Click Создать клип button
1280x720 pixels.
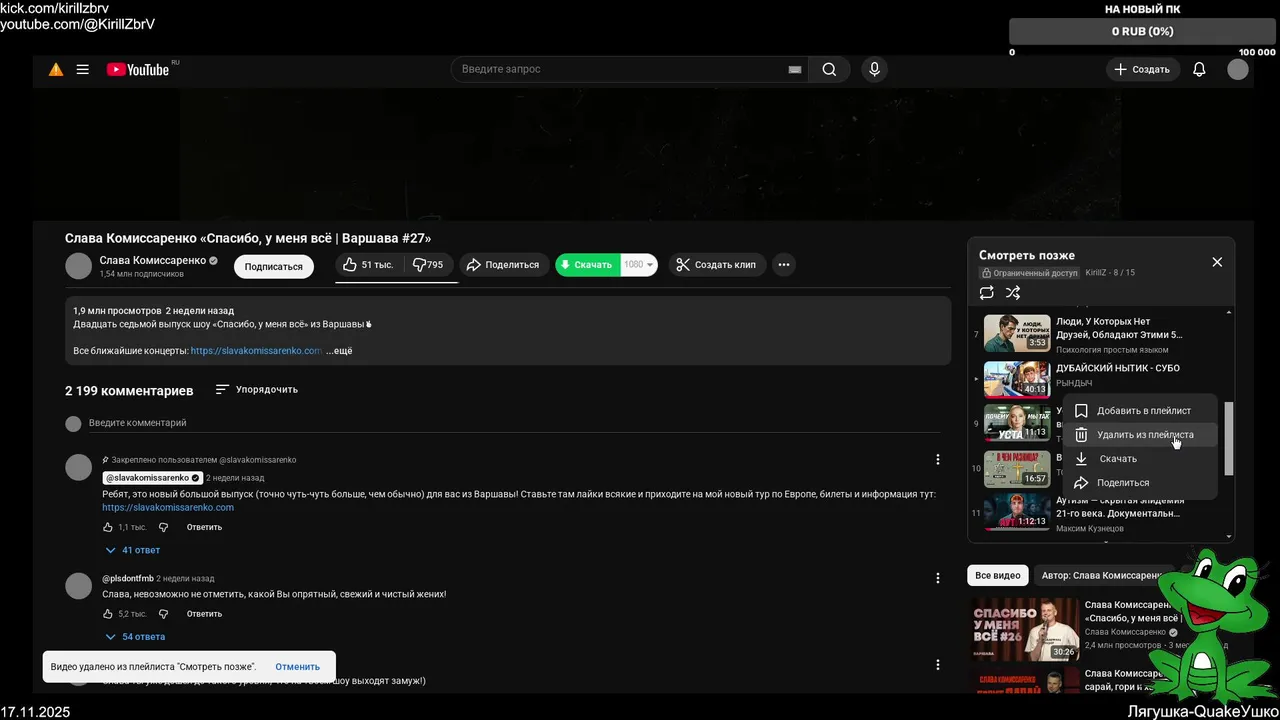point(717,265)
